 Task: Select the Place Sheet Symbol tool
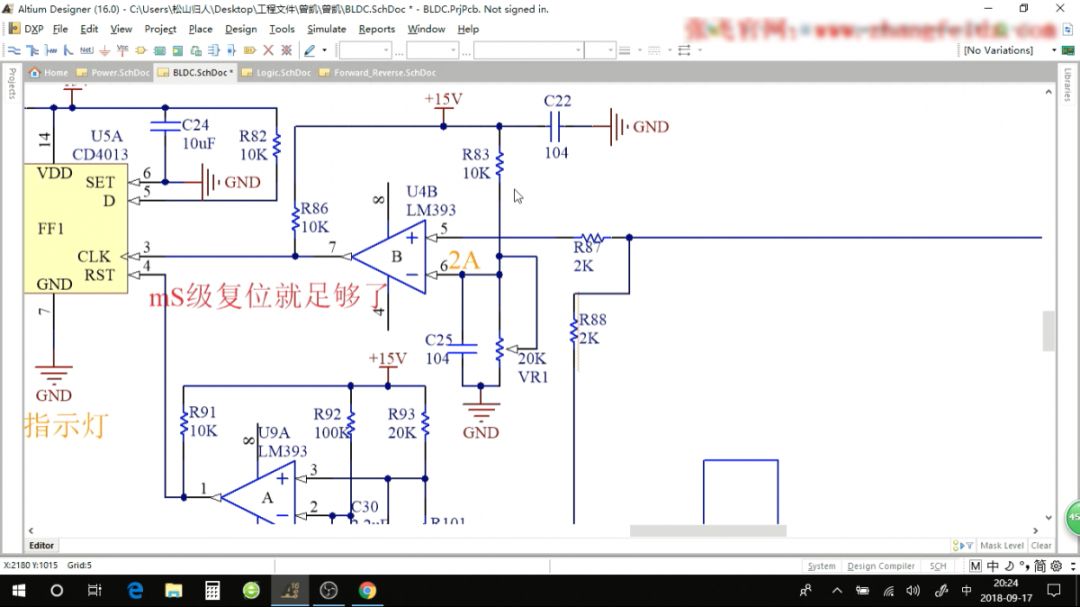pos(160,50)
